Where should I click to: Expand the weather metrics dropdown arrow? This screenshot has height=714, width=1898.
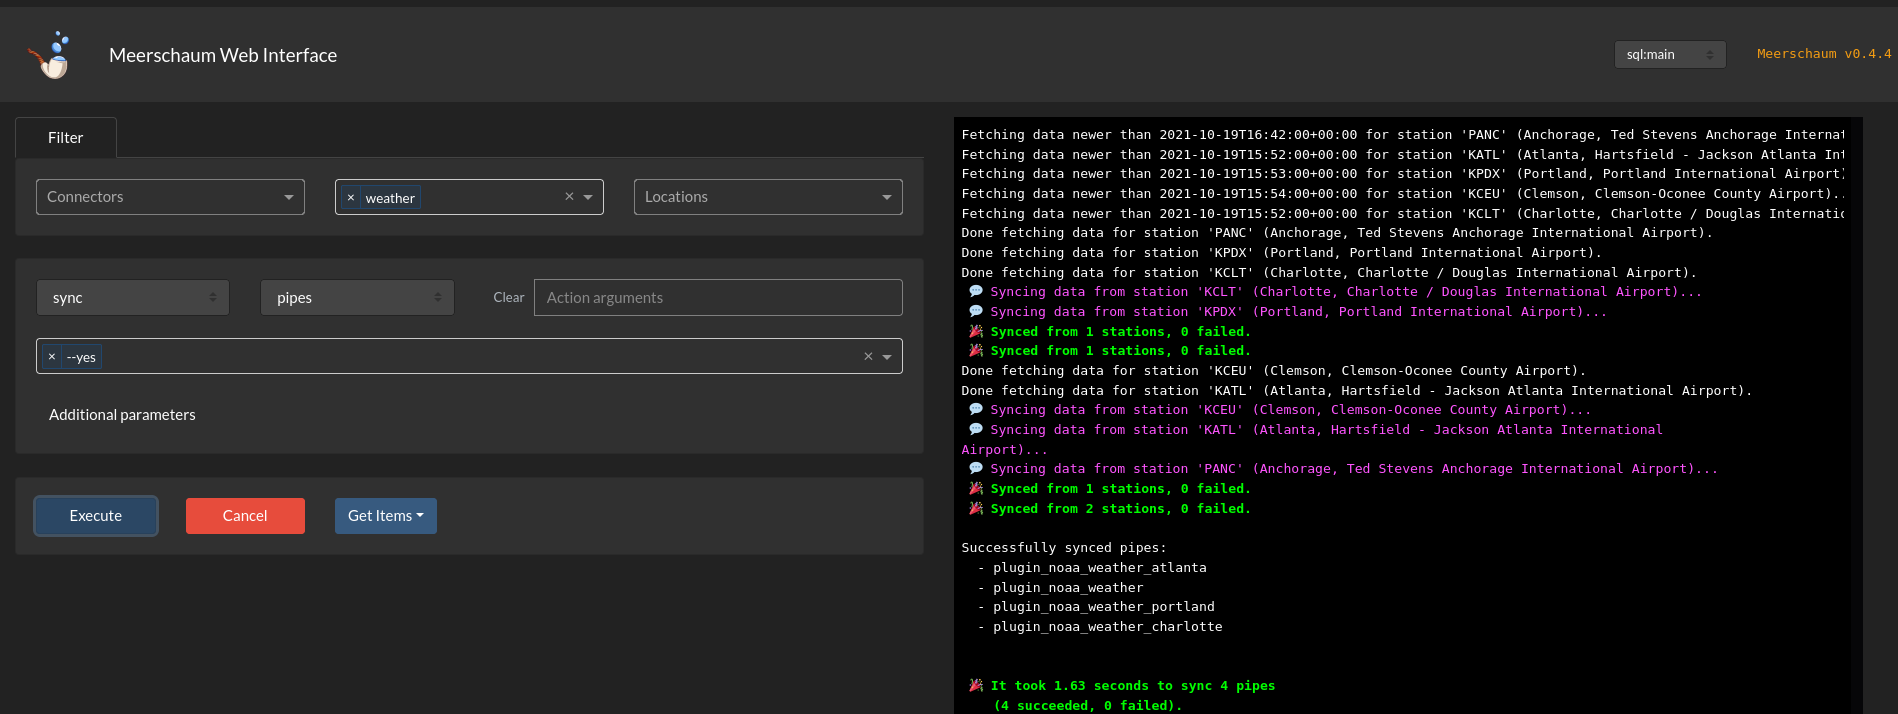click(588, 197)
